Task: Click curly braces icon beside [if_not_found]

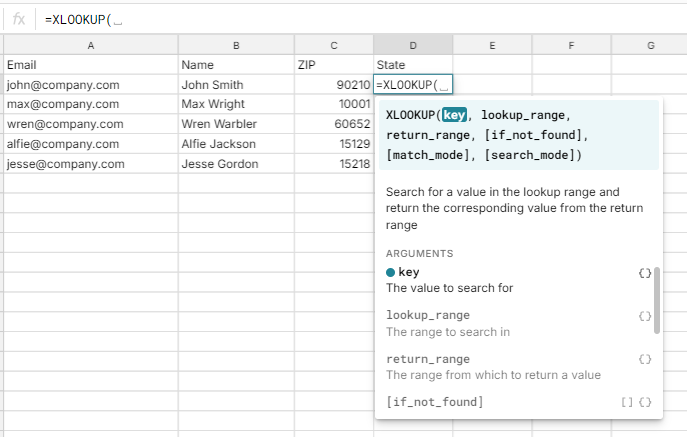Action: (645, 402)
